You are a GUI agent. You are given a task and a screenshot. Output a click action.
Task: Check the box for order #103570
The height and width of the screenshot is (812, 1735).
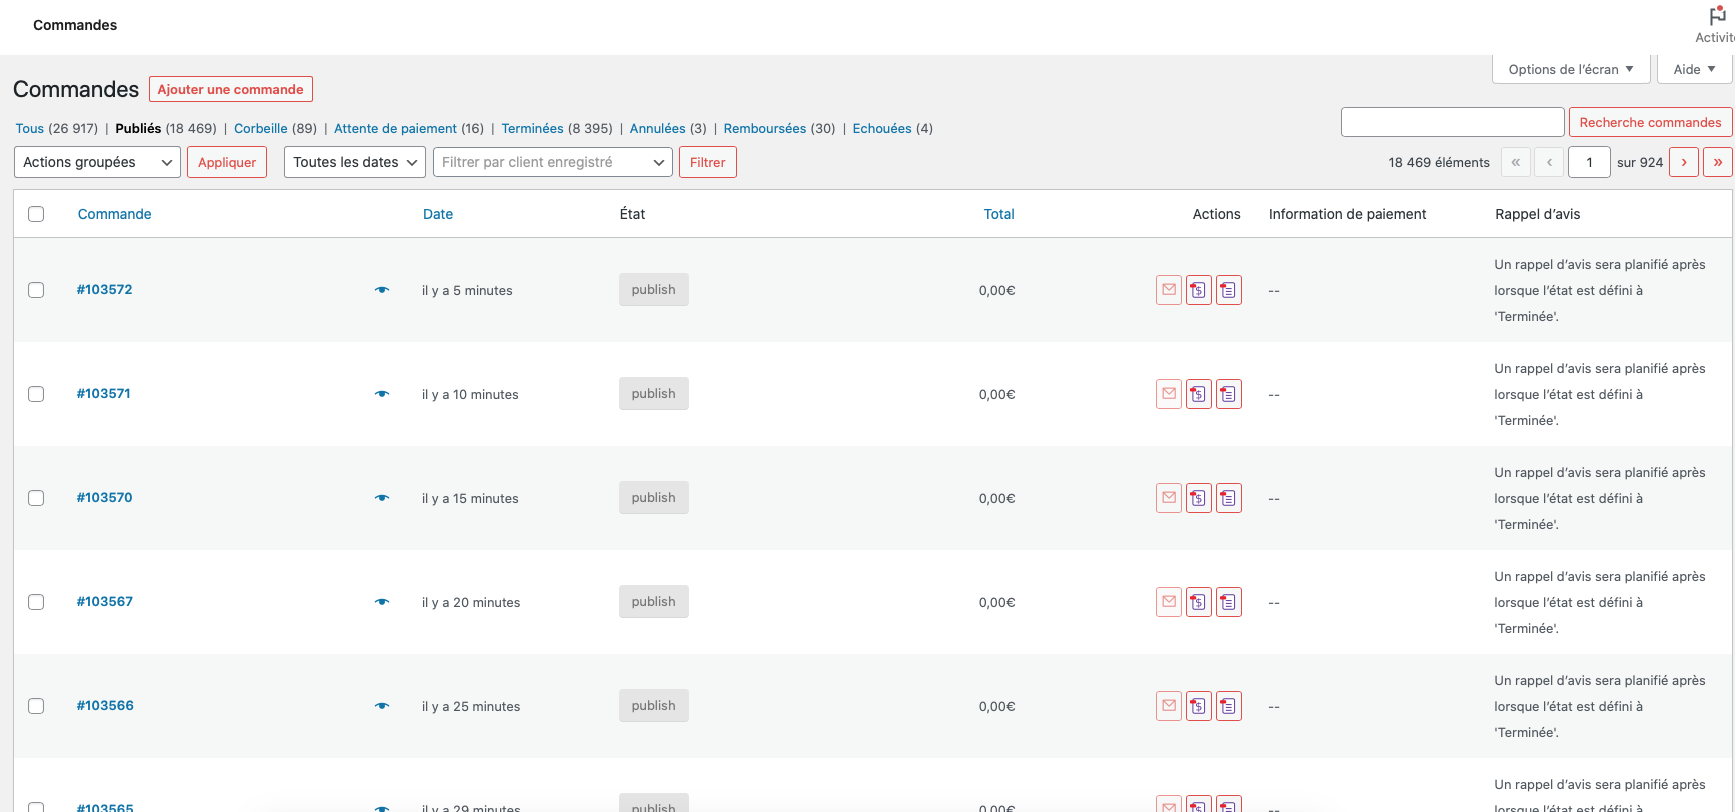click(x=36, y=498)
